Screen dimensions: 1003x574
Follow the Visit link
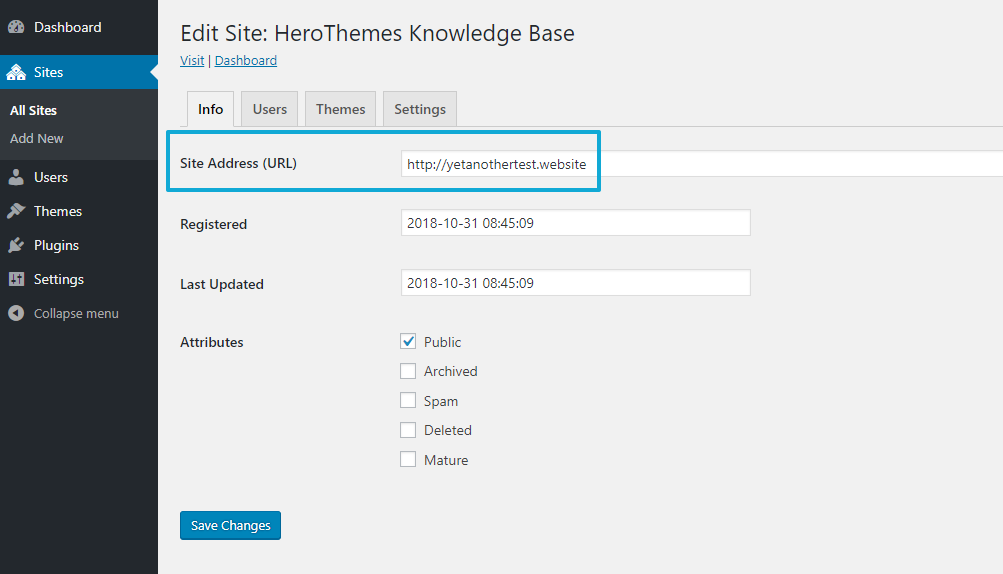192,60
